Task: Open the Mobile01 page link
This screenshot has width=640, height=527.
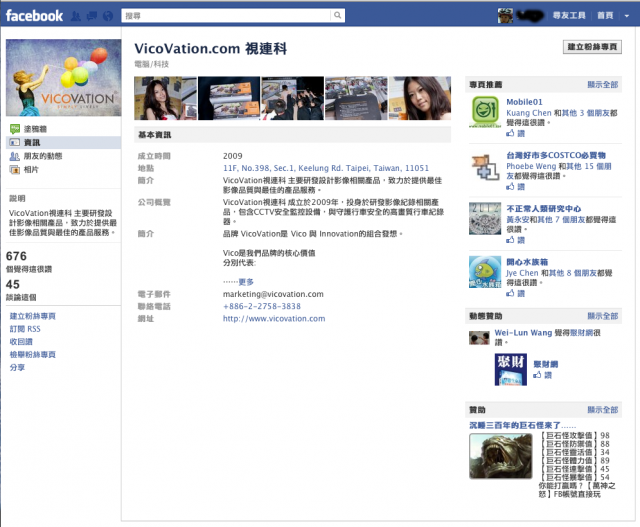Action: coord(524,102)
